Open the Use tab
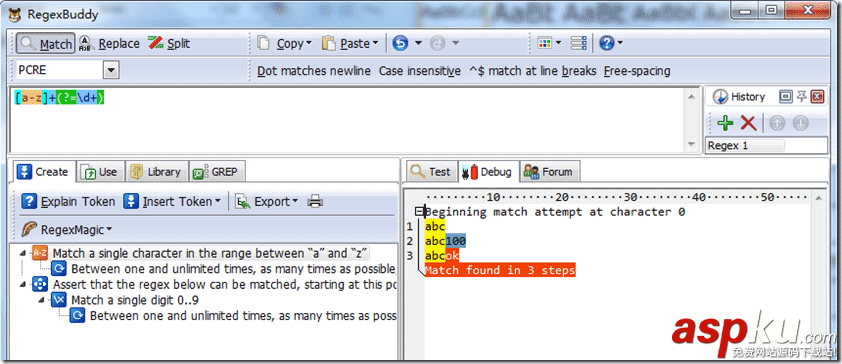The height and width of the screenshot is (364, 842). click(100, 172)
